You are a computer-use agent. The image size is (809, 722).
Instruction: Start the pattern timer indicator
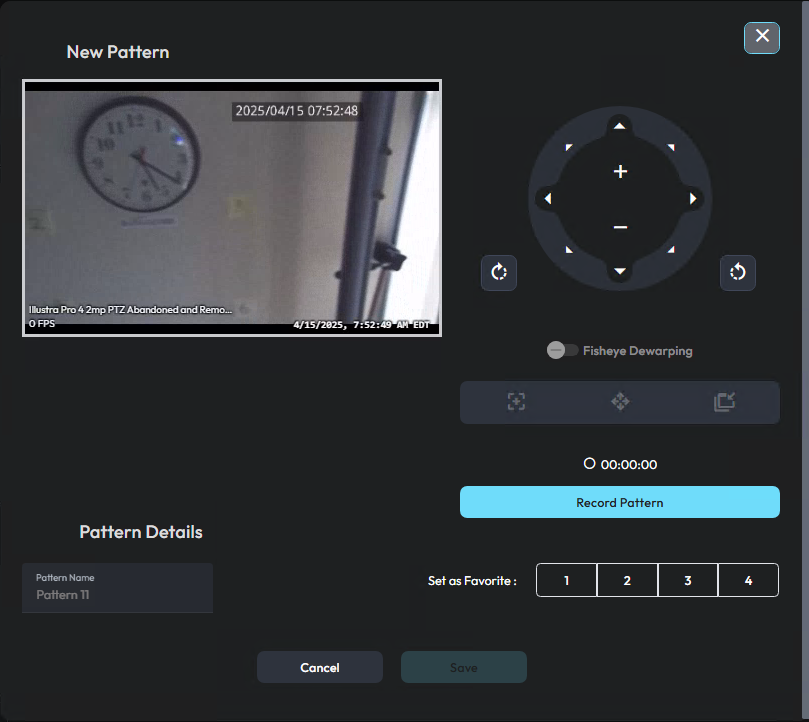click(590, 463)
